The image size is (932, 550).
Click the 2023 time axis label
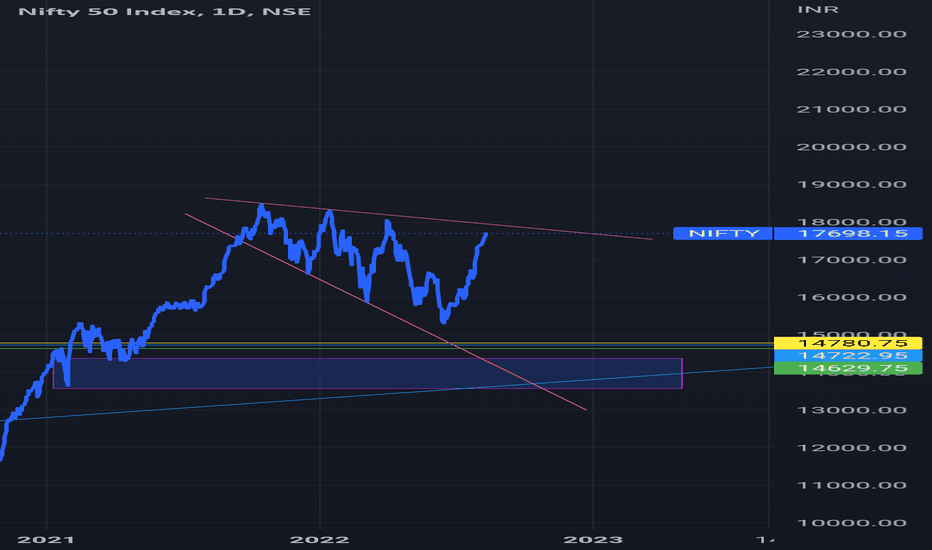593,540
